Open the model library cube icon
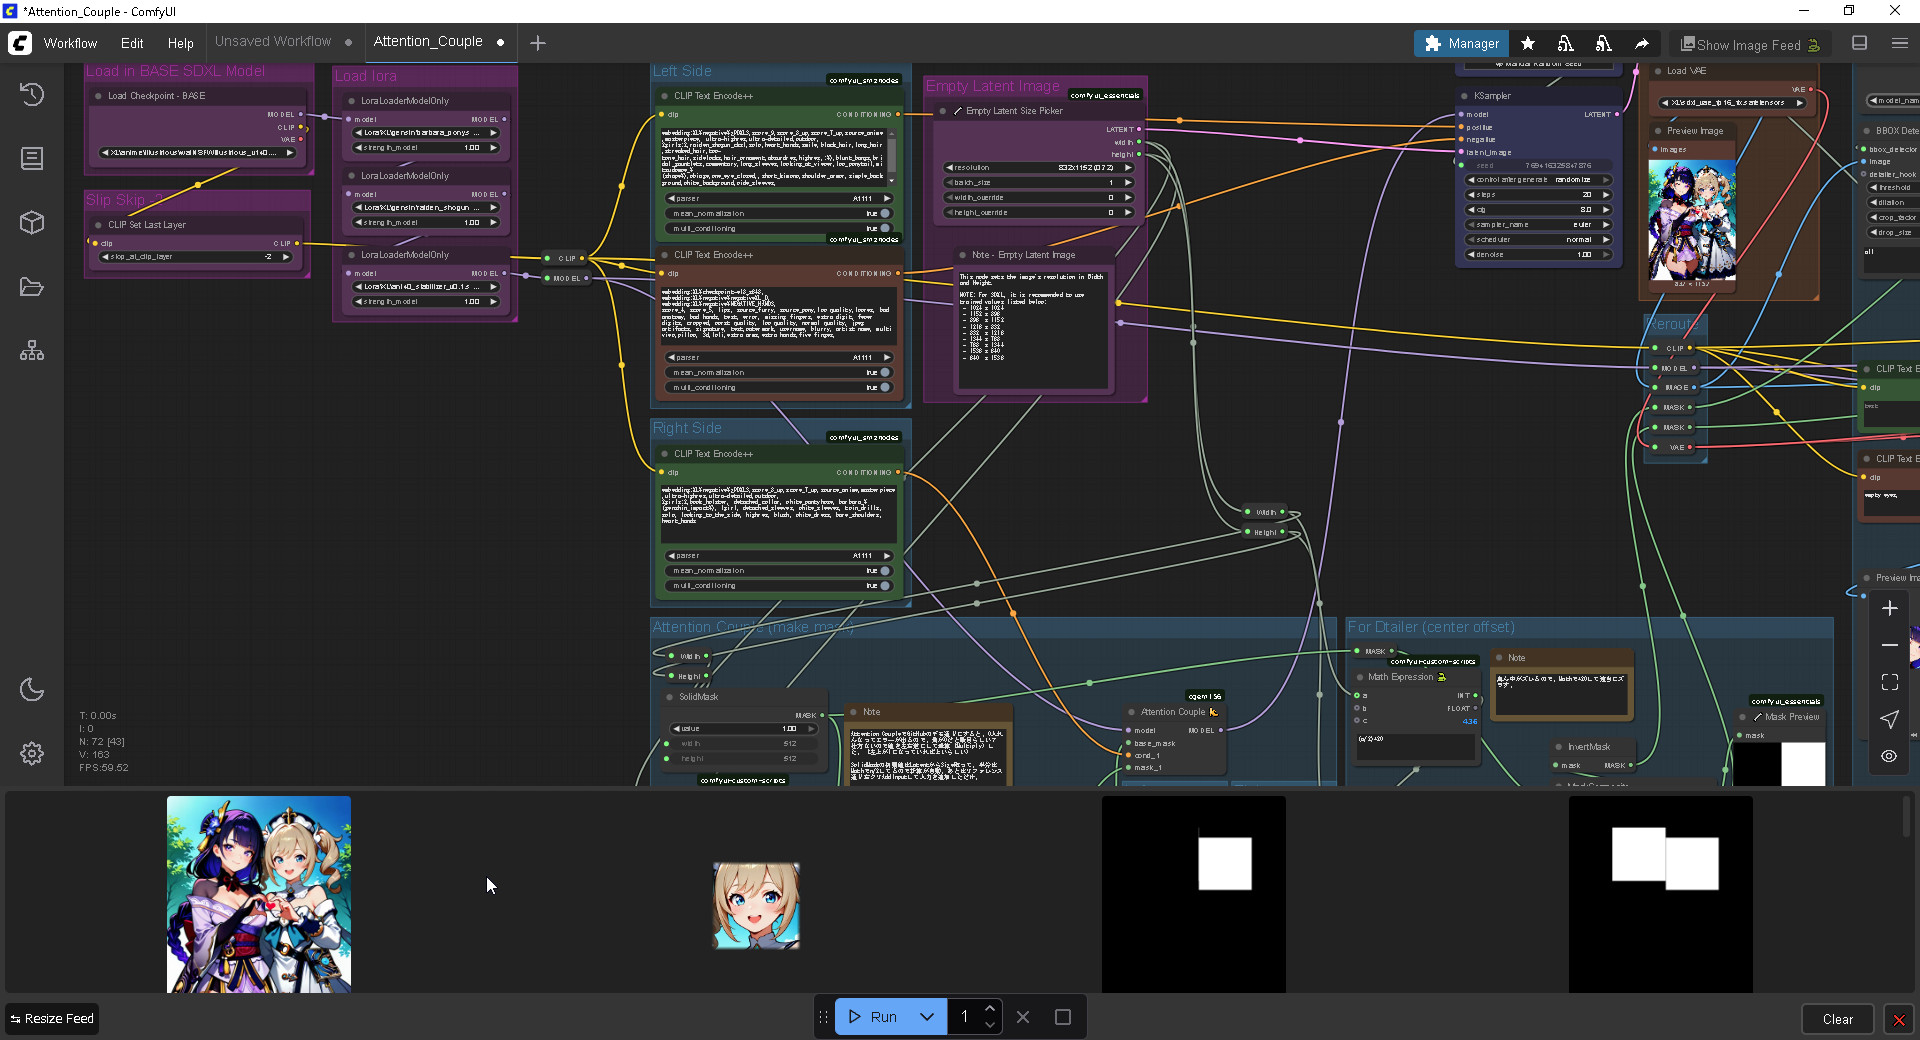The height and width of the screenshot is (1040, 1920). click(x=32, y=222)
